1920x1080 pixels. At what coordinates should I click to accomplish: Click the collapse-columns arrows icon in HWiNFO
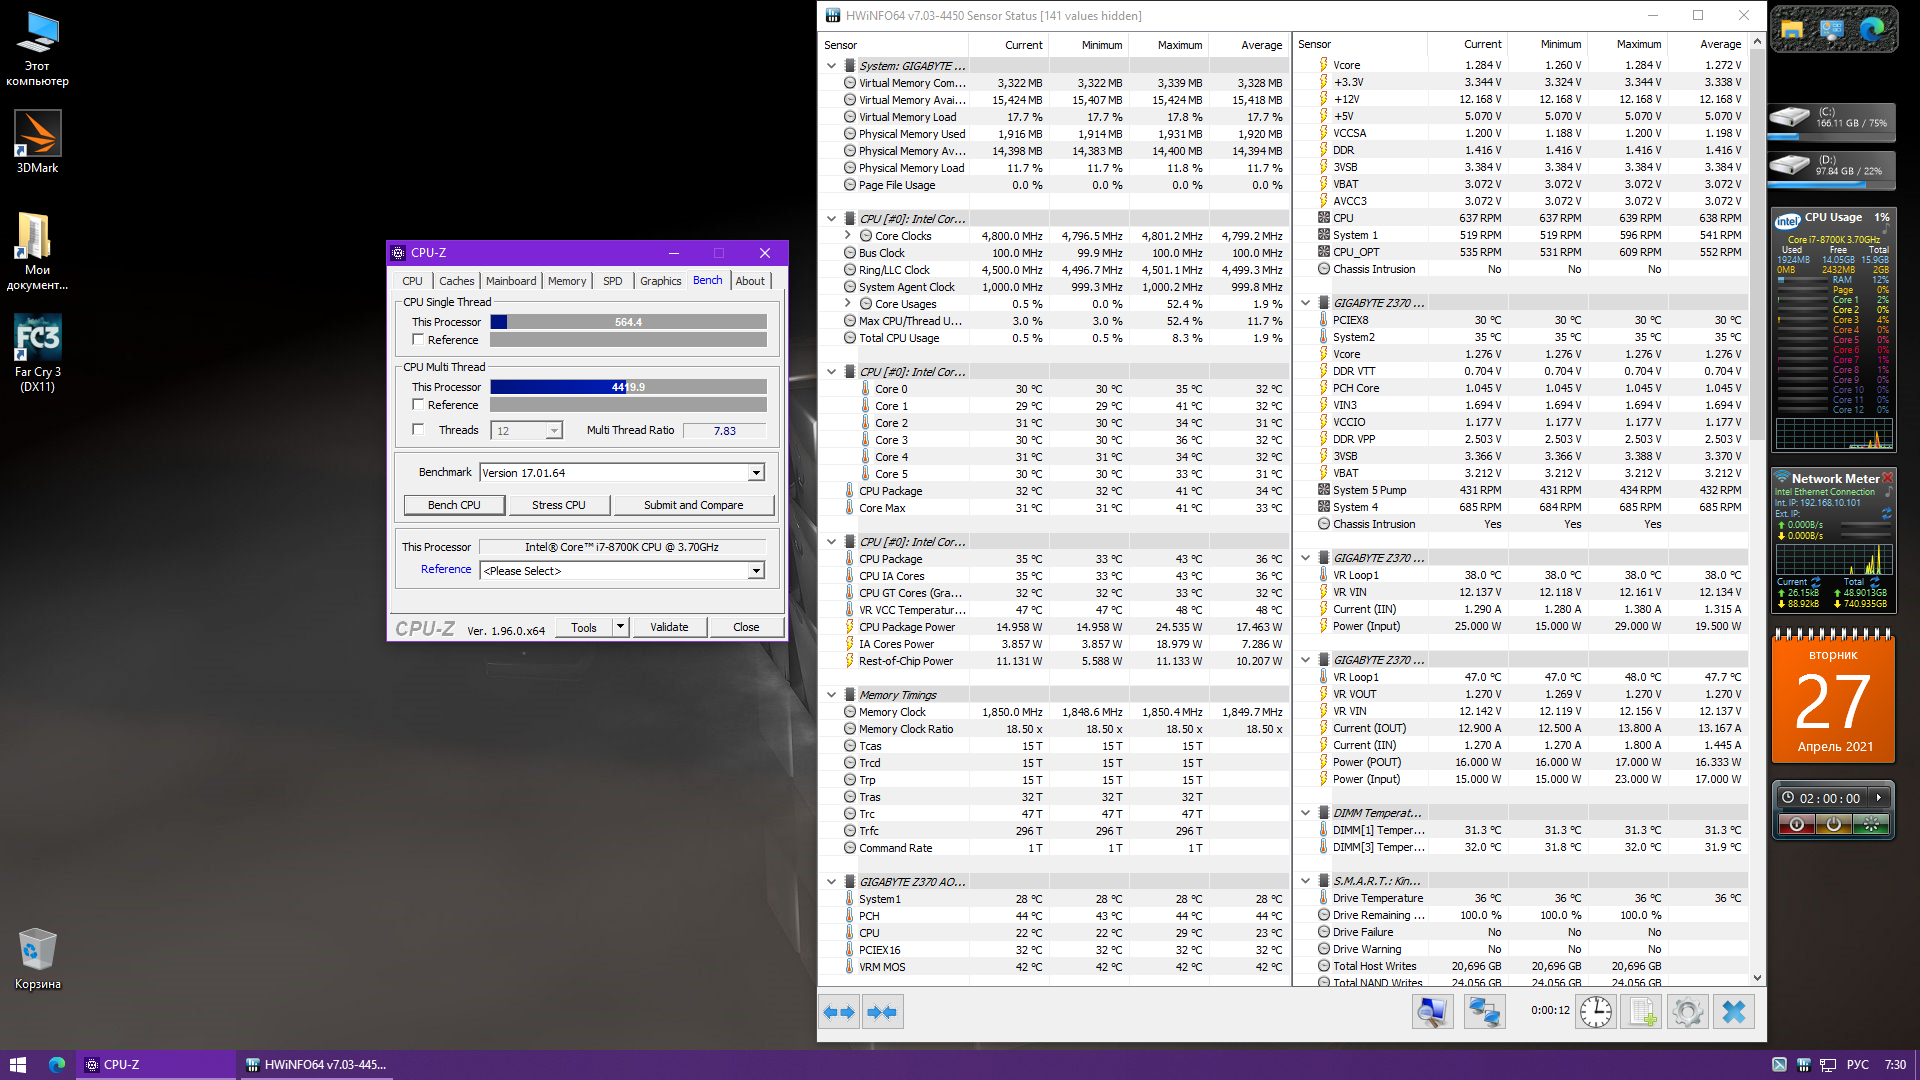pyautogui.click(x=882, y=1012)
